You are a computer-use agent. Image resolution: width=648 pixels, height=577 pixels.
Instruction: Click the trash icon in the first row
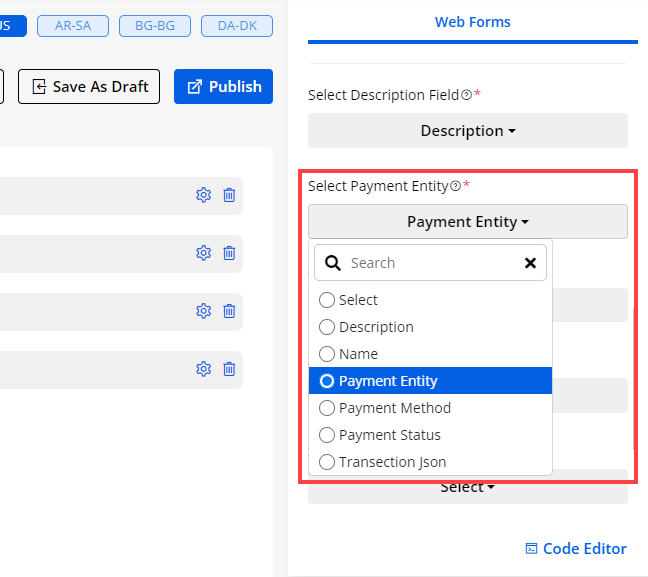[x=229, y=195]
